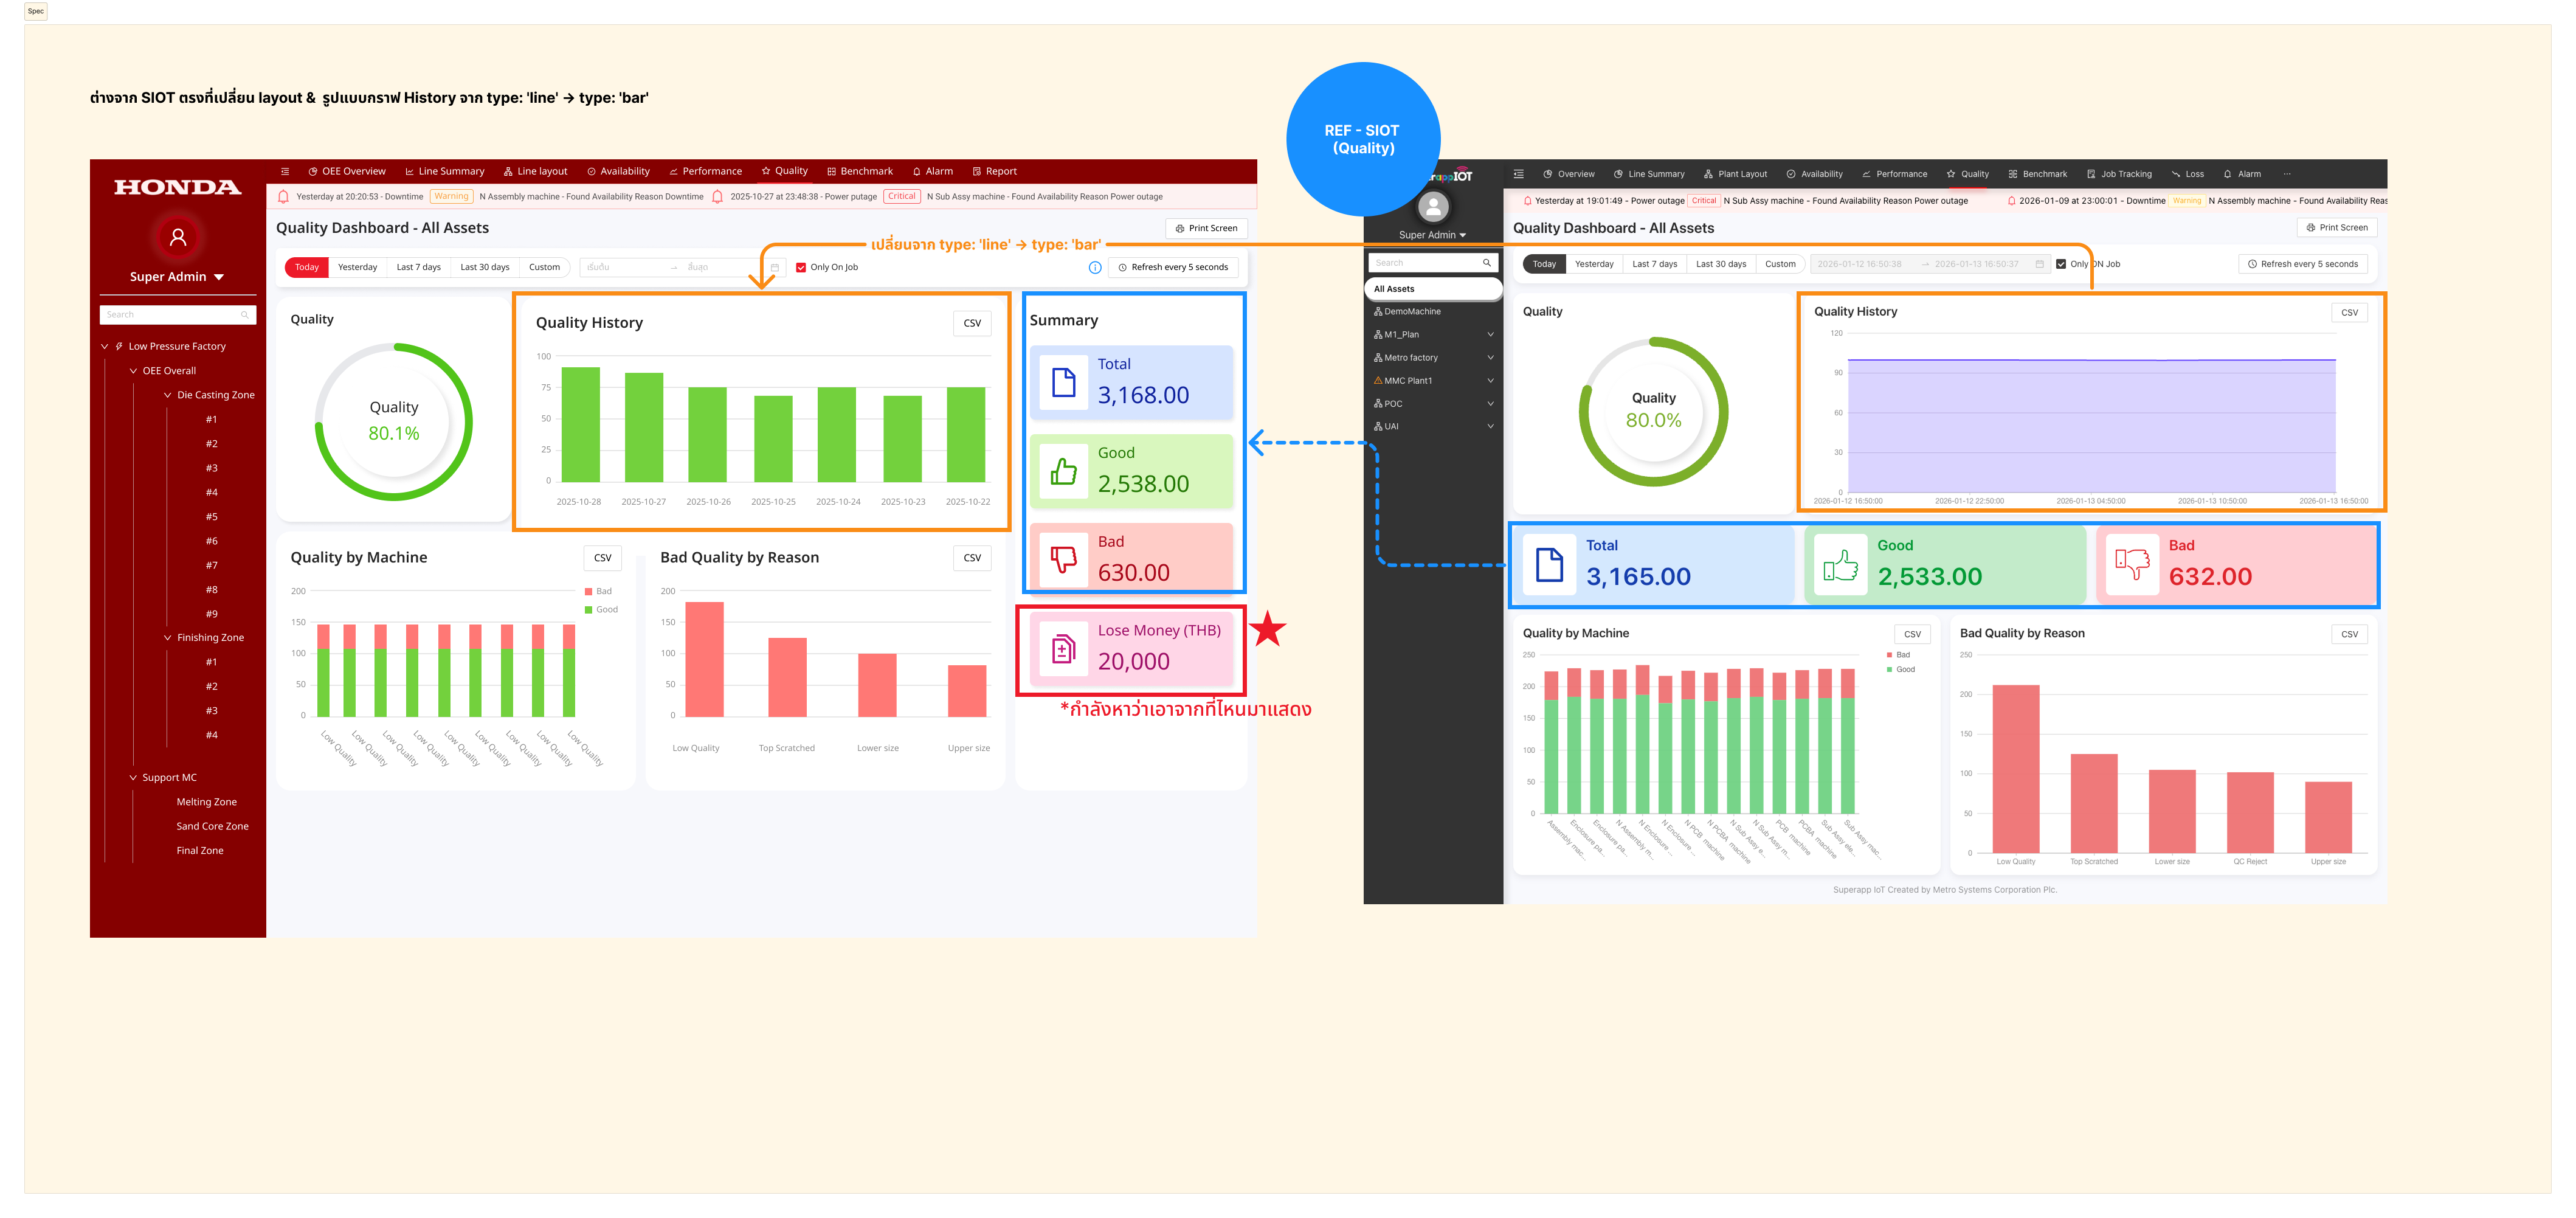The image size is (2576, 1218).
Task: Click the thumbs-up icon in Good summary card
Action: 1063,471
